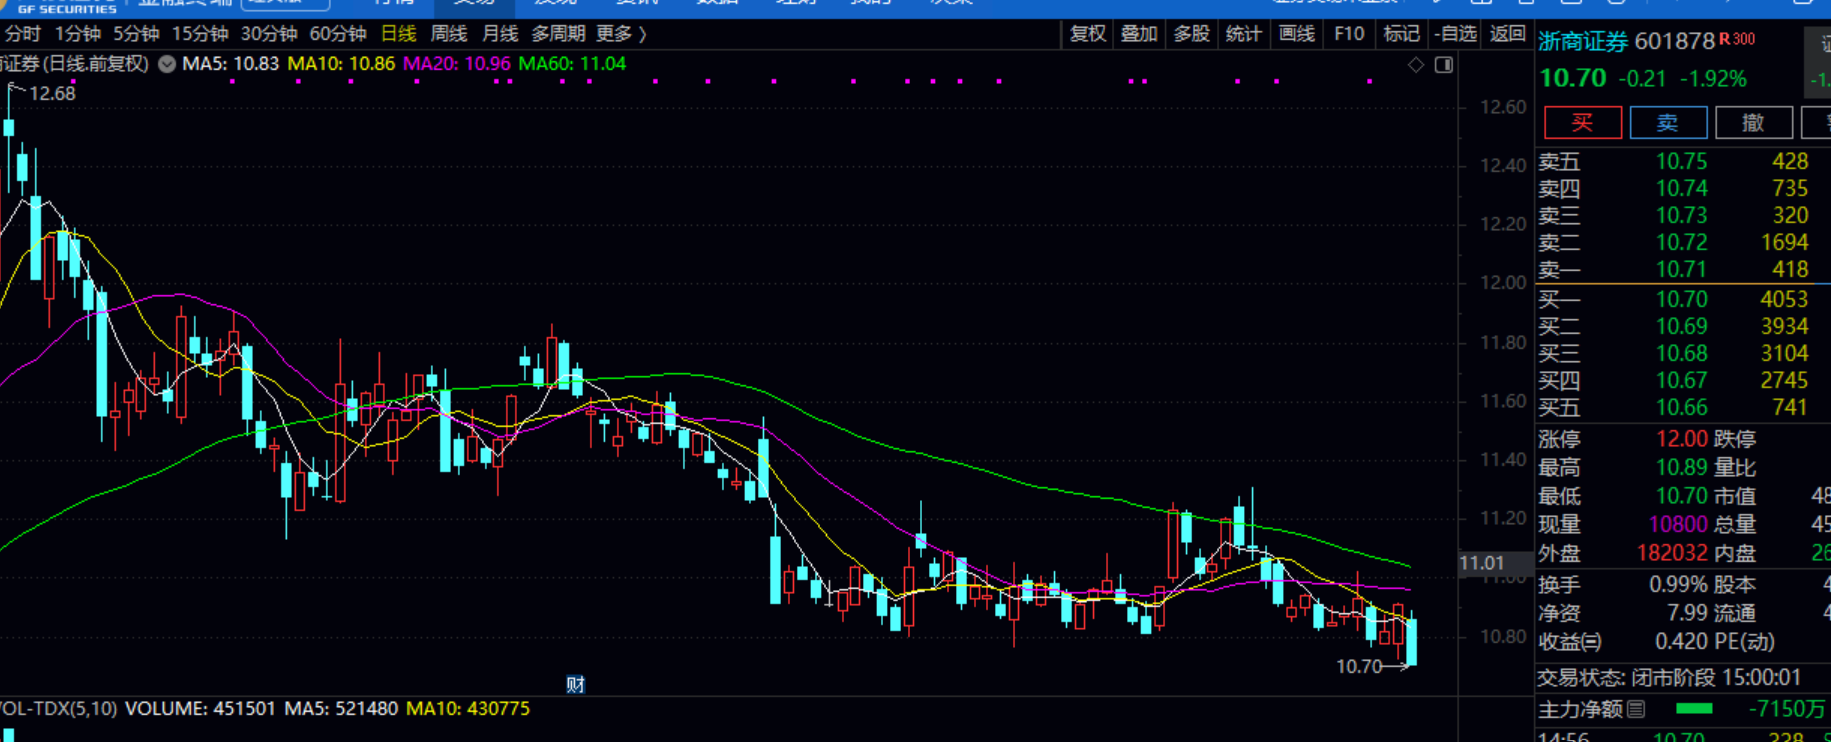Click the 浙商证券 stock name
This screenshot has height=742, width=1831.
[x=1583, y=42]
